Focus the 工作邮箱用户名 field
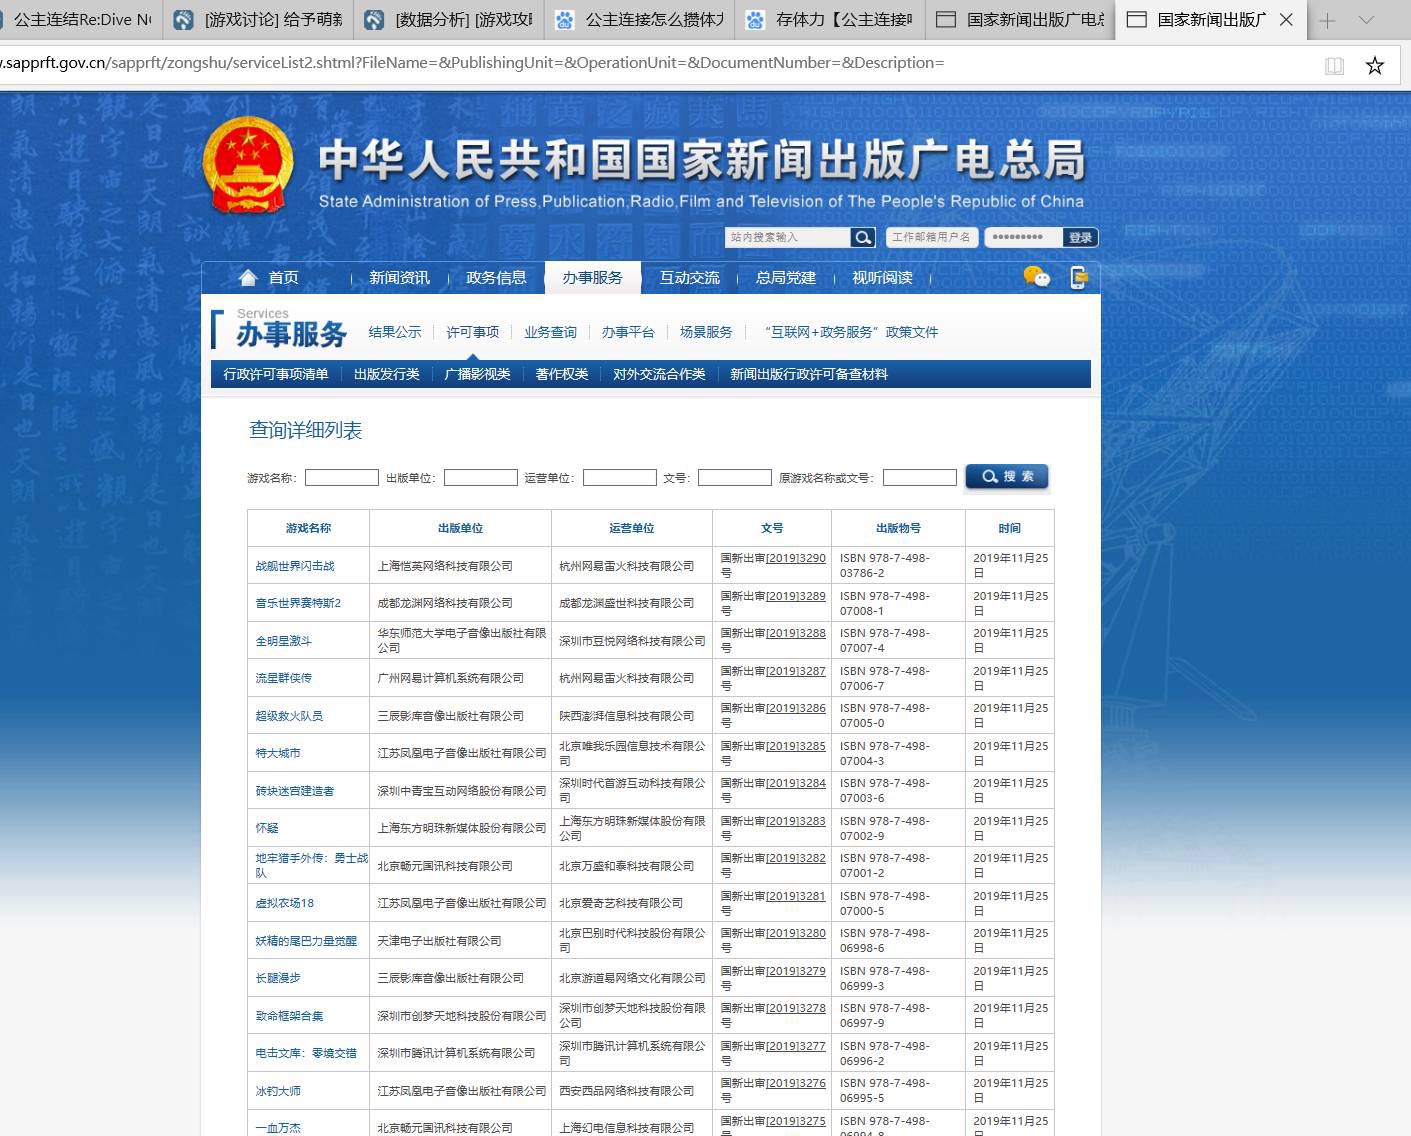The height and width of the screenshot is (1136, 1411). pos(932,237)
